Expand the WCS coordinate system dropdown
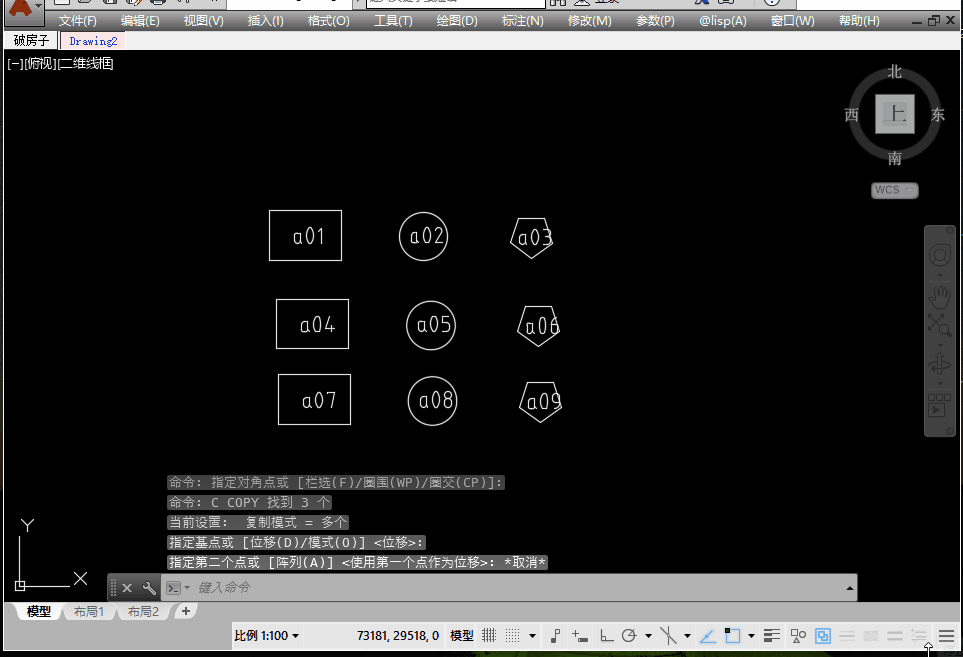 (894, 190)
